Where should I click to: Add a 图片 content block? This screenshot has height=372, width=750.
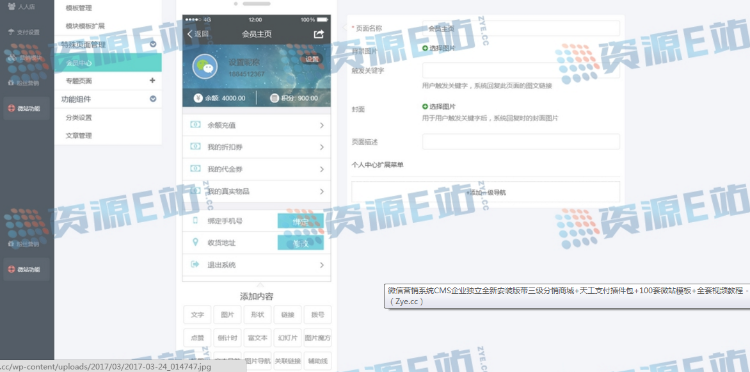[228, 315]
